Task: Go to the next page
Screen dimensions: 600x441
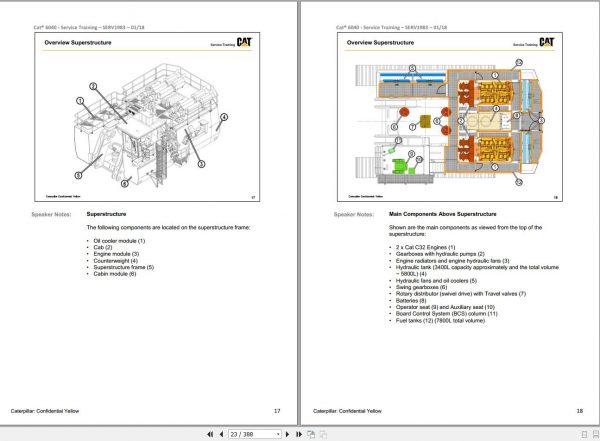Action: coord(287,434)
